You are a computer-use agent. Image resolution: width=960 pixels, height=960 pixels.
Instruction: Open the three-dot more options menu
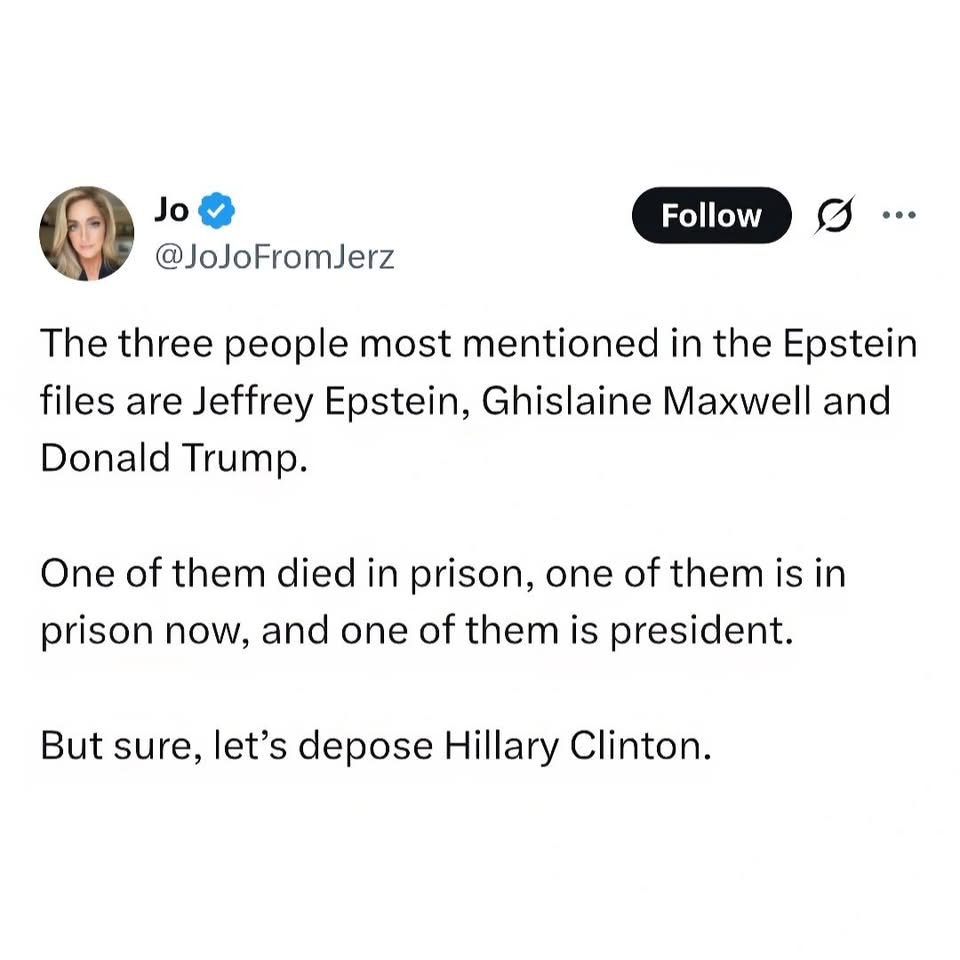[896, 214]
